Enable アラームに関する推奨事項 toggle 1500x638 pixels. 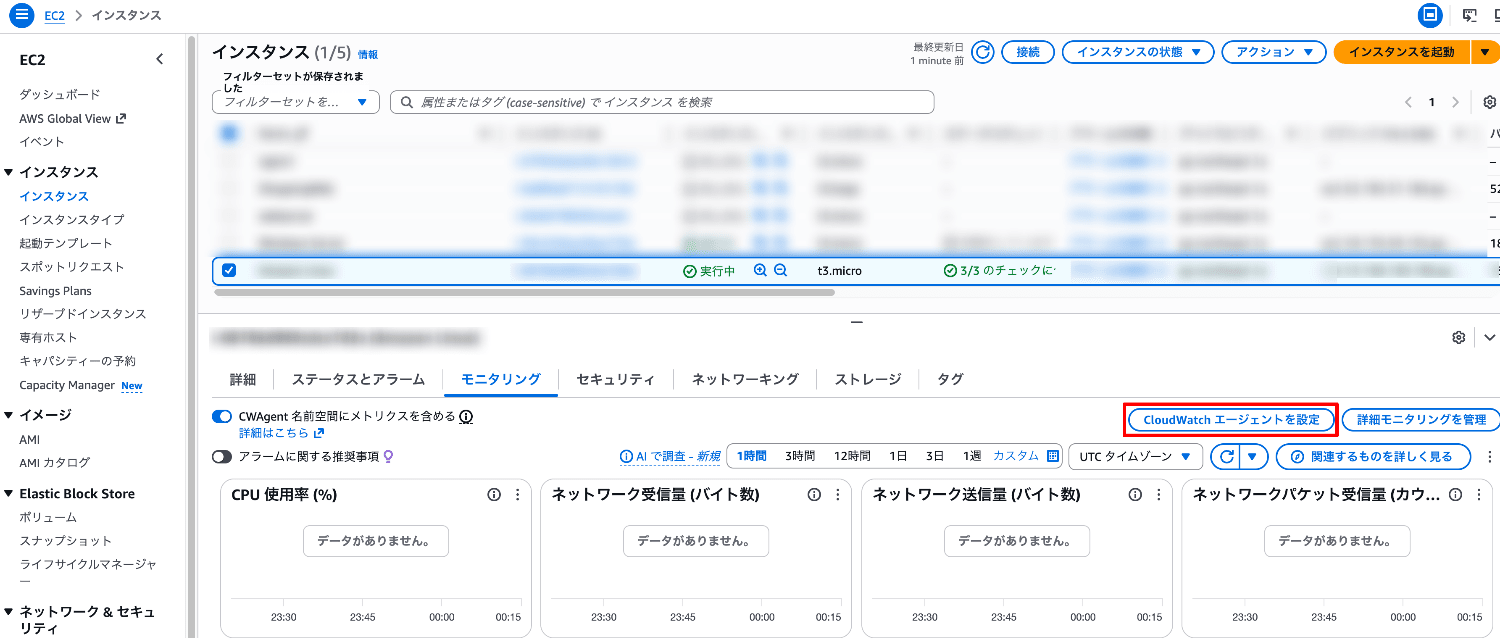(222, 456)
